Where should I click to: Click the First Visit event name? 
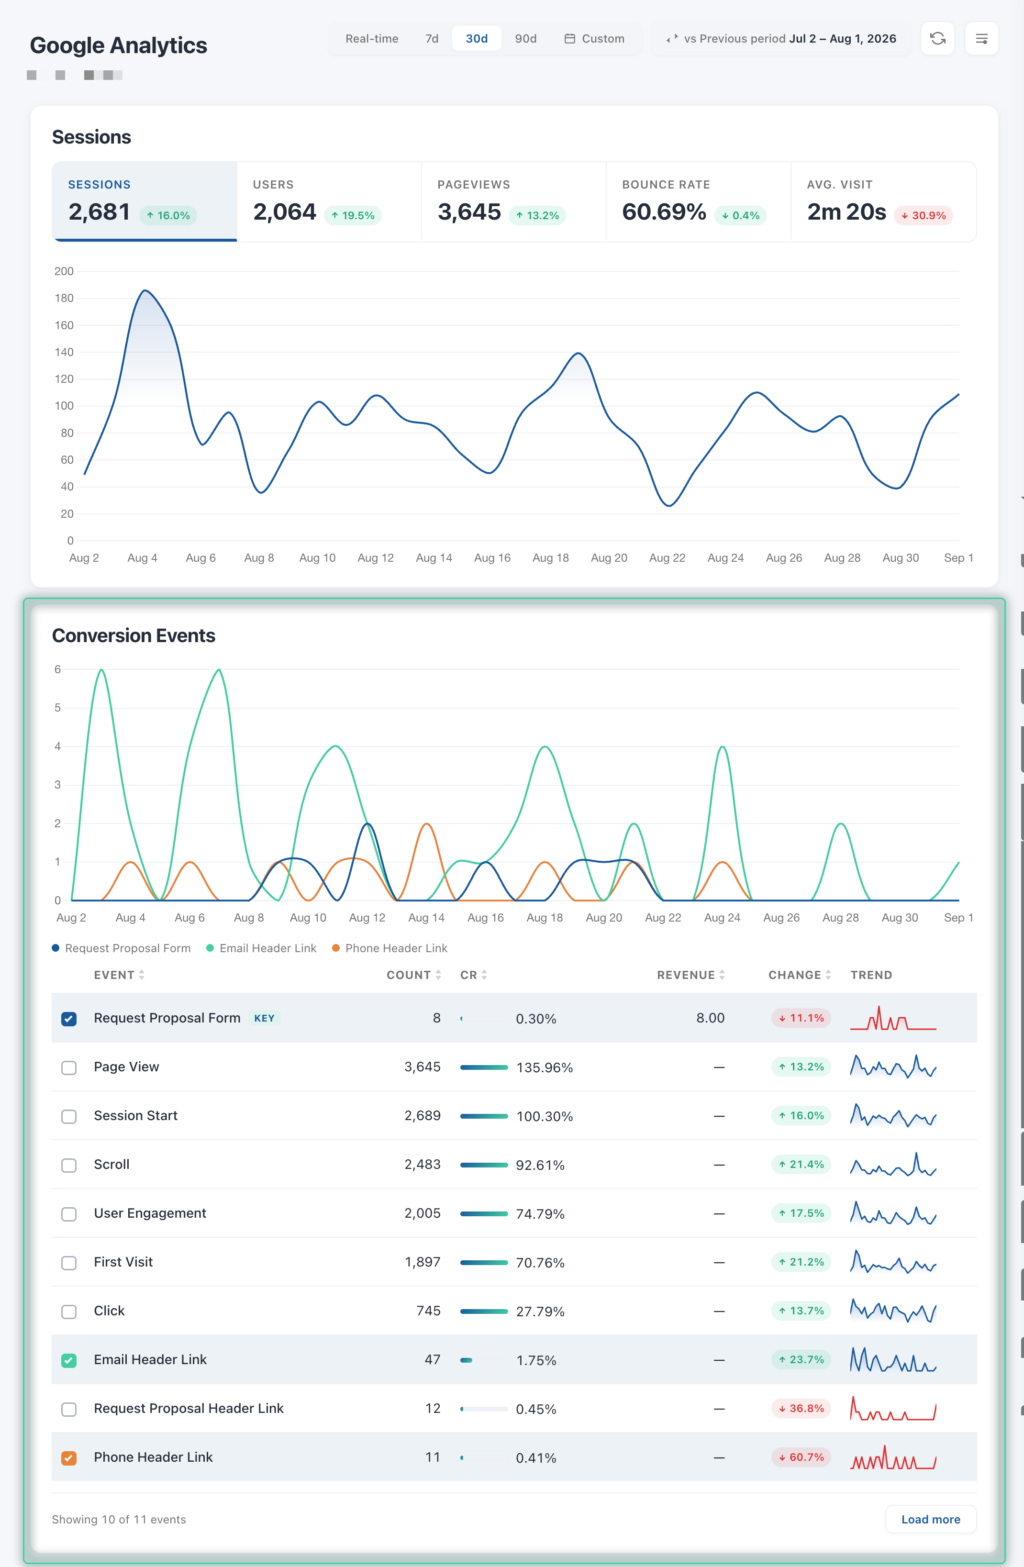[123, 1262]
